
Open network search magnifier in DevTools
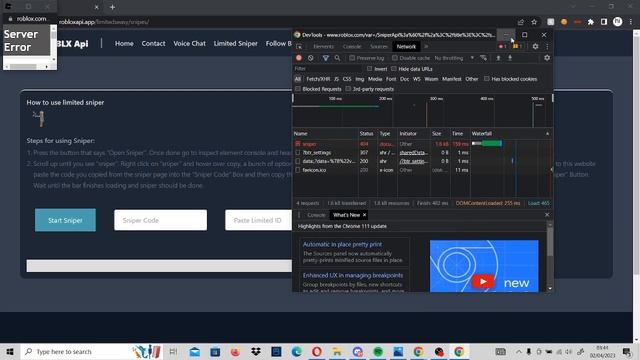[x=337, y=58]
